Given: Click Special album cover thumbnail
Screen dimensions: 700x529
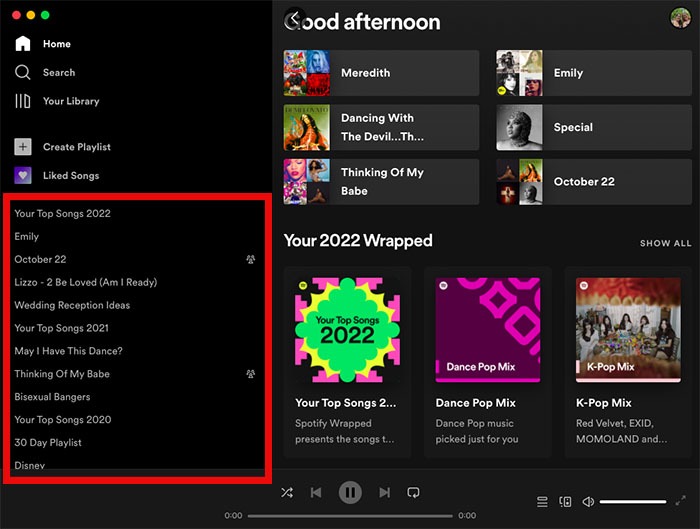Looking at the screenshot, I should coord(520,127).
